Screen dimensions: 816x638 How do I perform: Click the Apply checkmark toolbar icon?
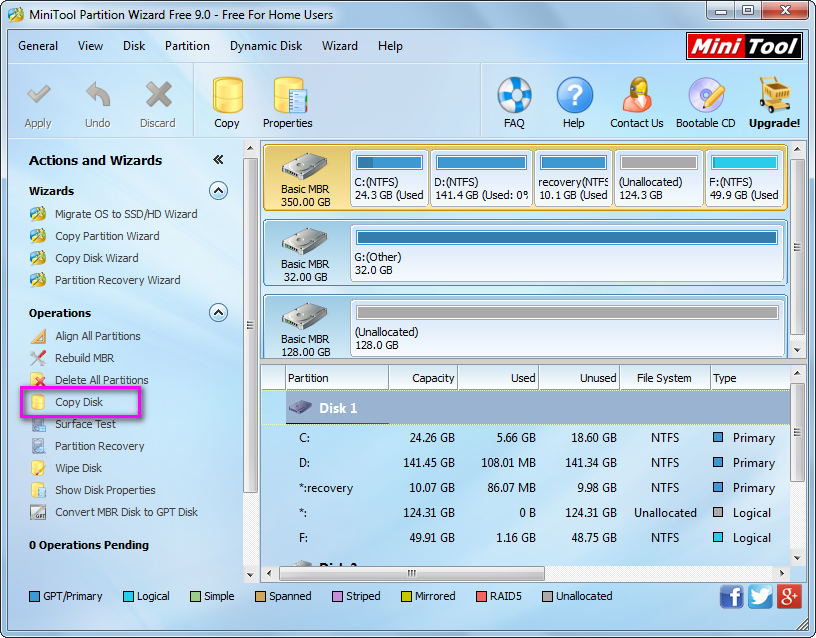38,96
